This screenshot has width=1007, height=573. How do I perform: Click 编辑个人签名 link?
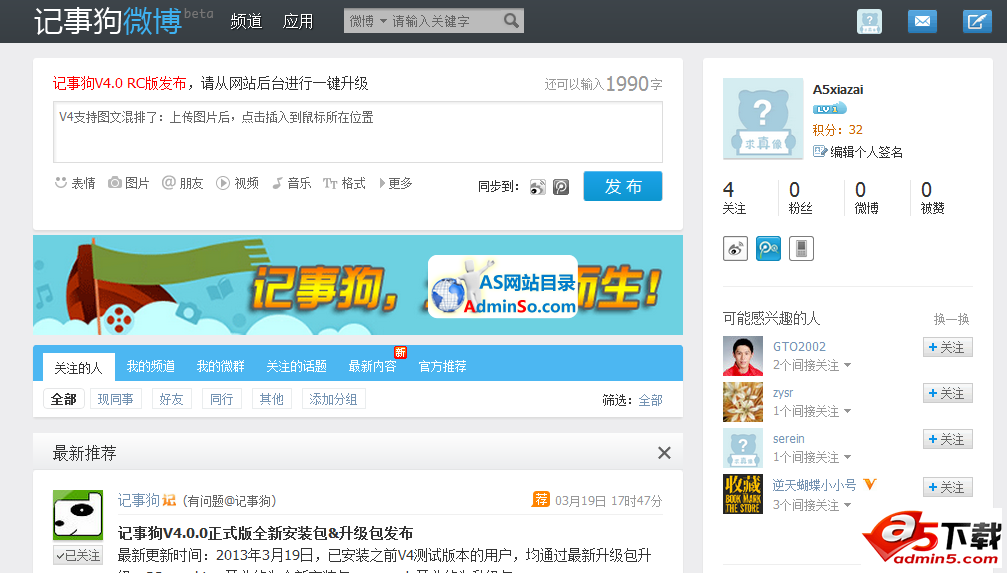point(866,152)
